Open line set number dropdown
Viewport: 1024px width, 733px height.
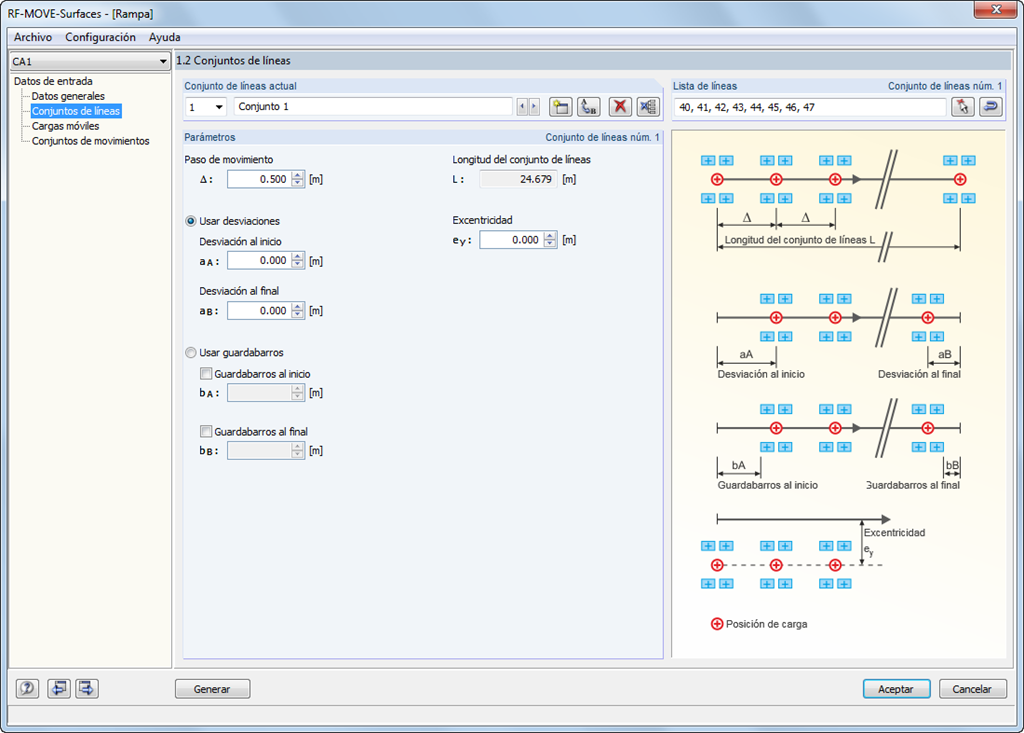(219, 107)
